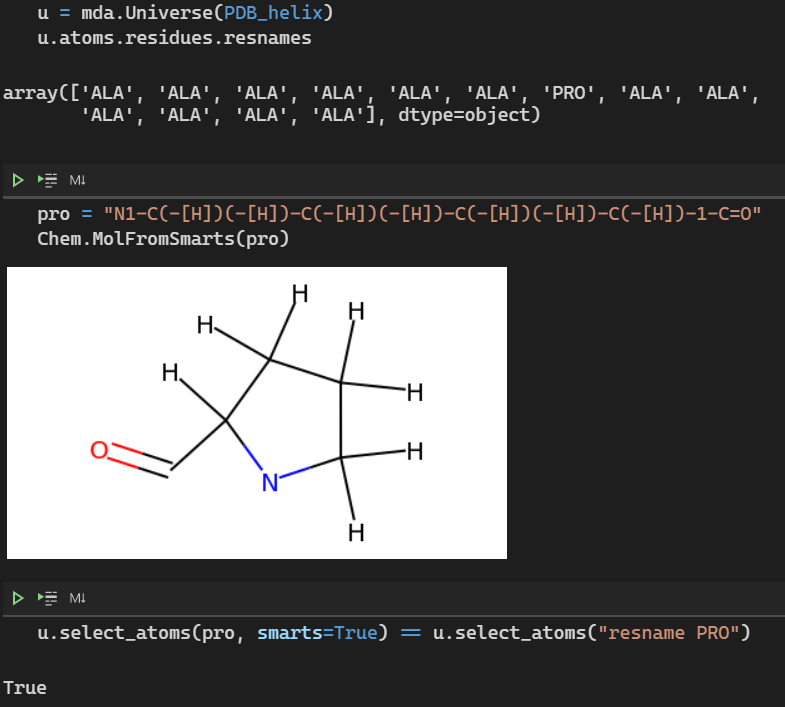Click the red O atom in the molecule
This screenshot has height=707, width=785.
pyautogui.click(x=99, y=450)
